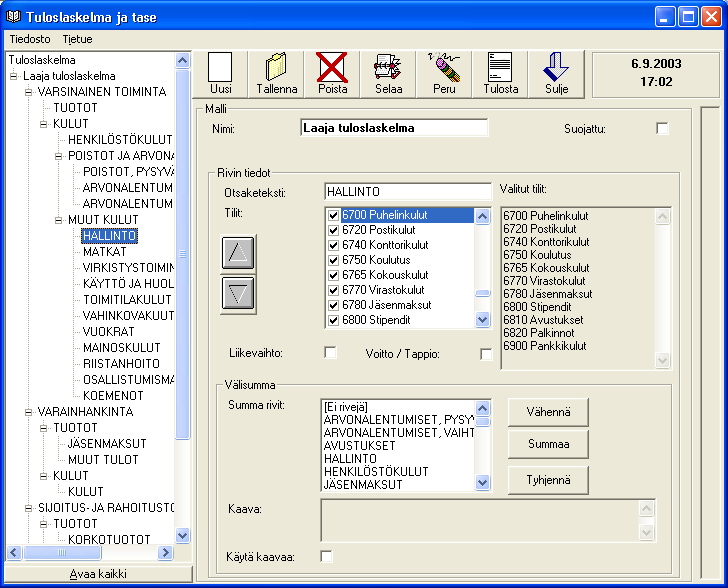Screen dimensions: 728x588
Task: Move account up with triangle button
Action: (238, 253)
